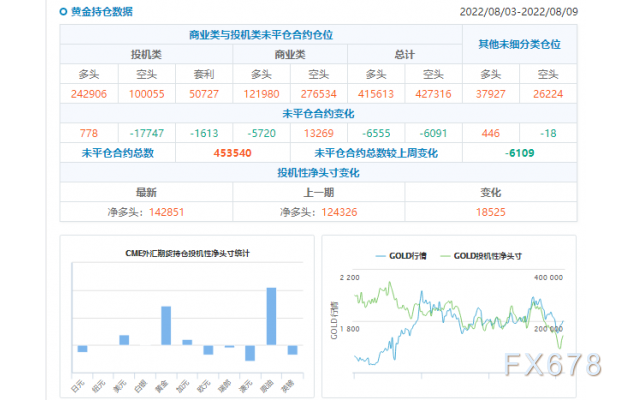This screenshot has height=400, width=632.
Task: Click the 纽元 axis label
Action: pos(99,386)
